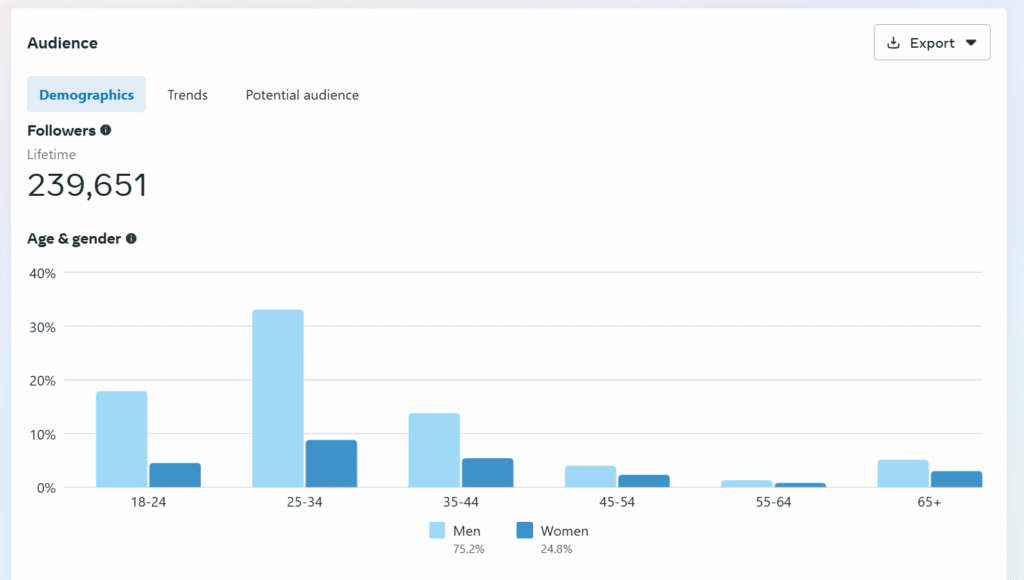The width and height of the screenshot is (1024, 580).
Task: Click the lifetime follower count 239,651
Action: [87, 185]
